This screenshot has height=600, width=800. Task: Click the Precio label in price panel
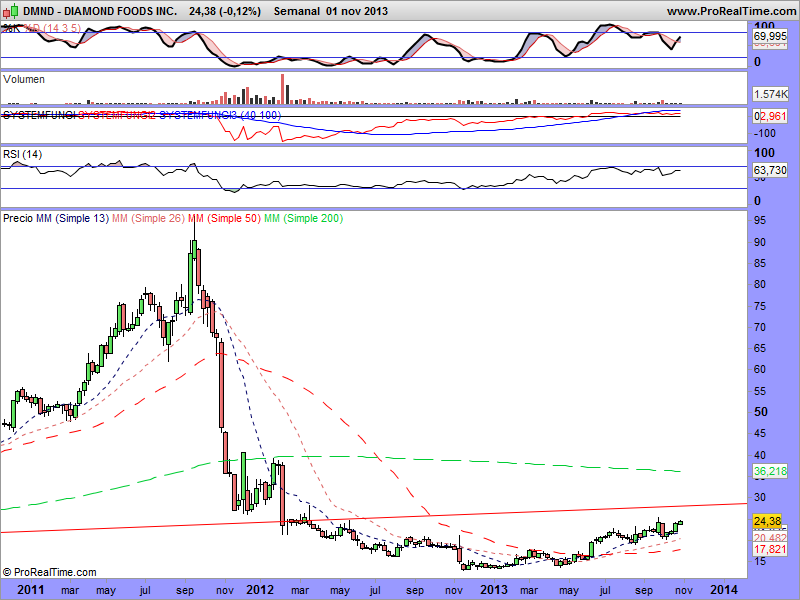click(x=18, y=218)
